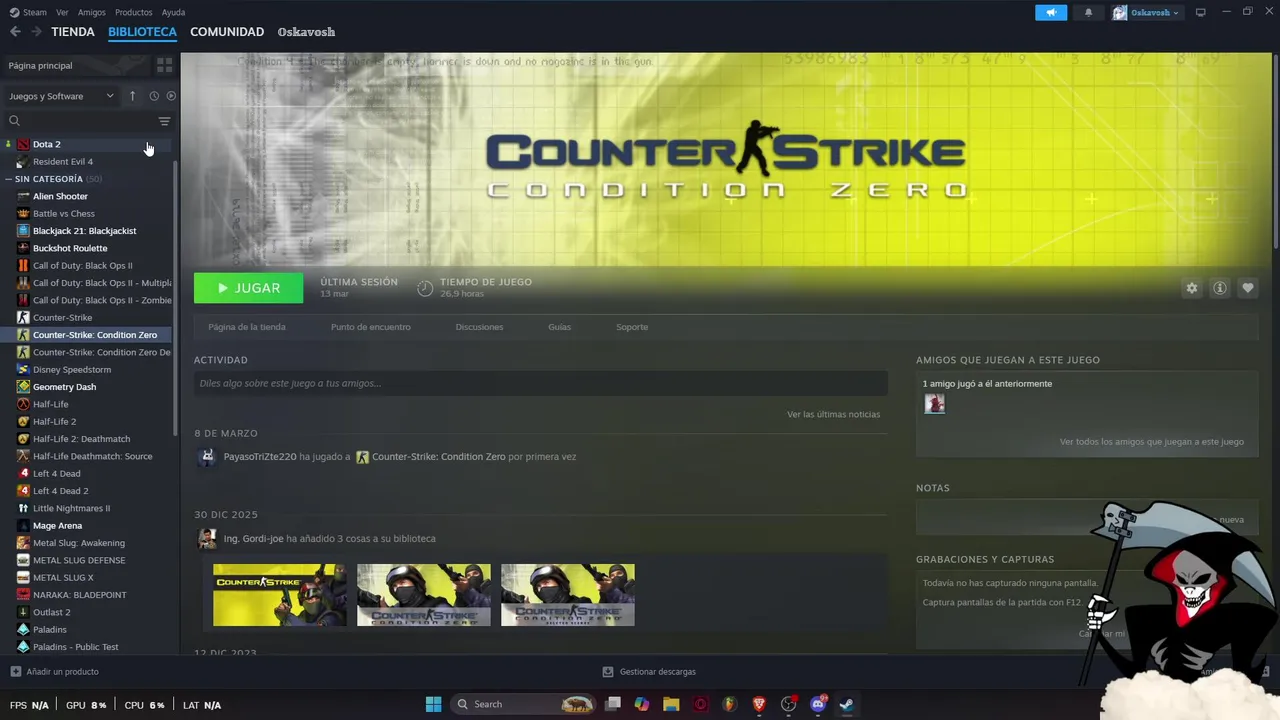
Task: Open game settings gear icon
Action: coord(1192,288)
